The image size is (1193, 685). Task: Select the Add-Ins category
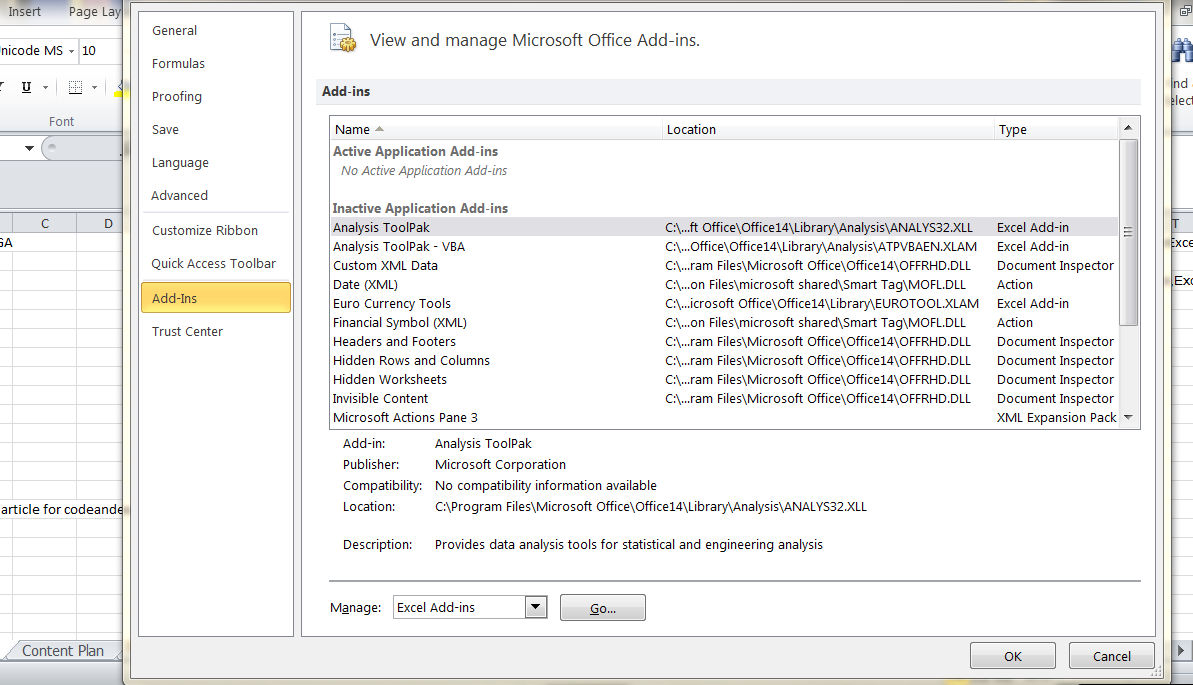(x=216, y=298)
